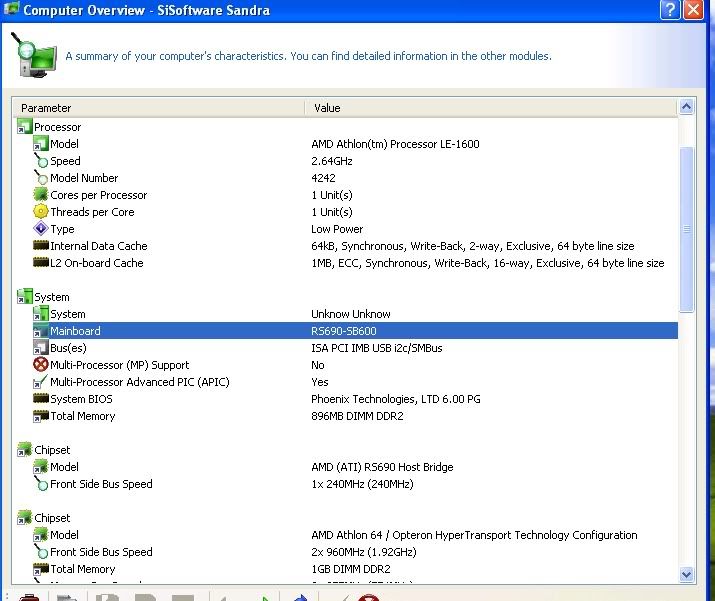The height and width of the screenshot is (601, 715).
Task: Select the value 'AMD Athlon(tm) Processor LE-1600'
Action: [395, 144]
